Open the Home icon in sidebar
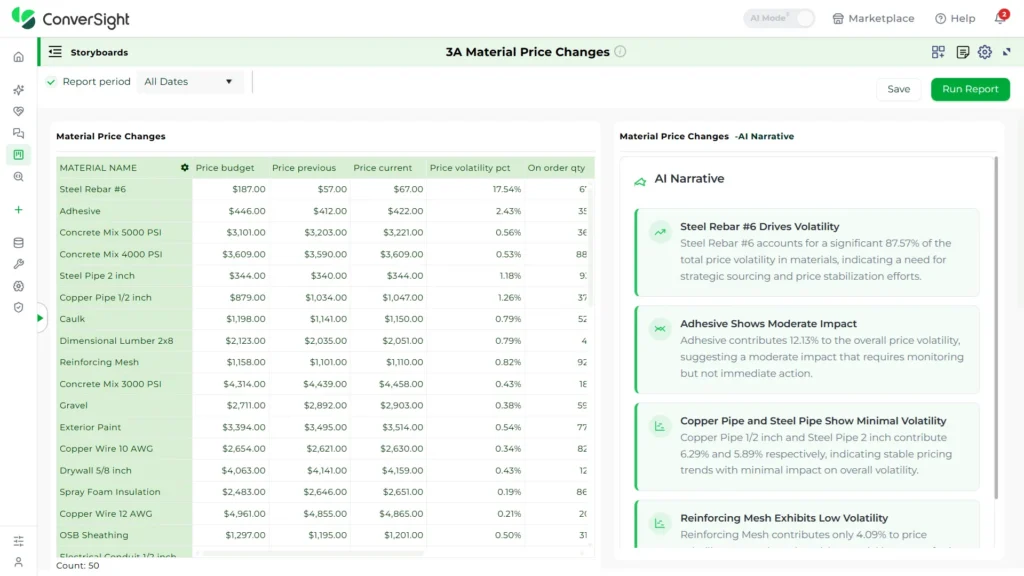Image resolution: width=1024 pixels, height=576 pixels. pos(18,57)
